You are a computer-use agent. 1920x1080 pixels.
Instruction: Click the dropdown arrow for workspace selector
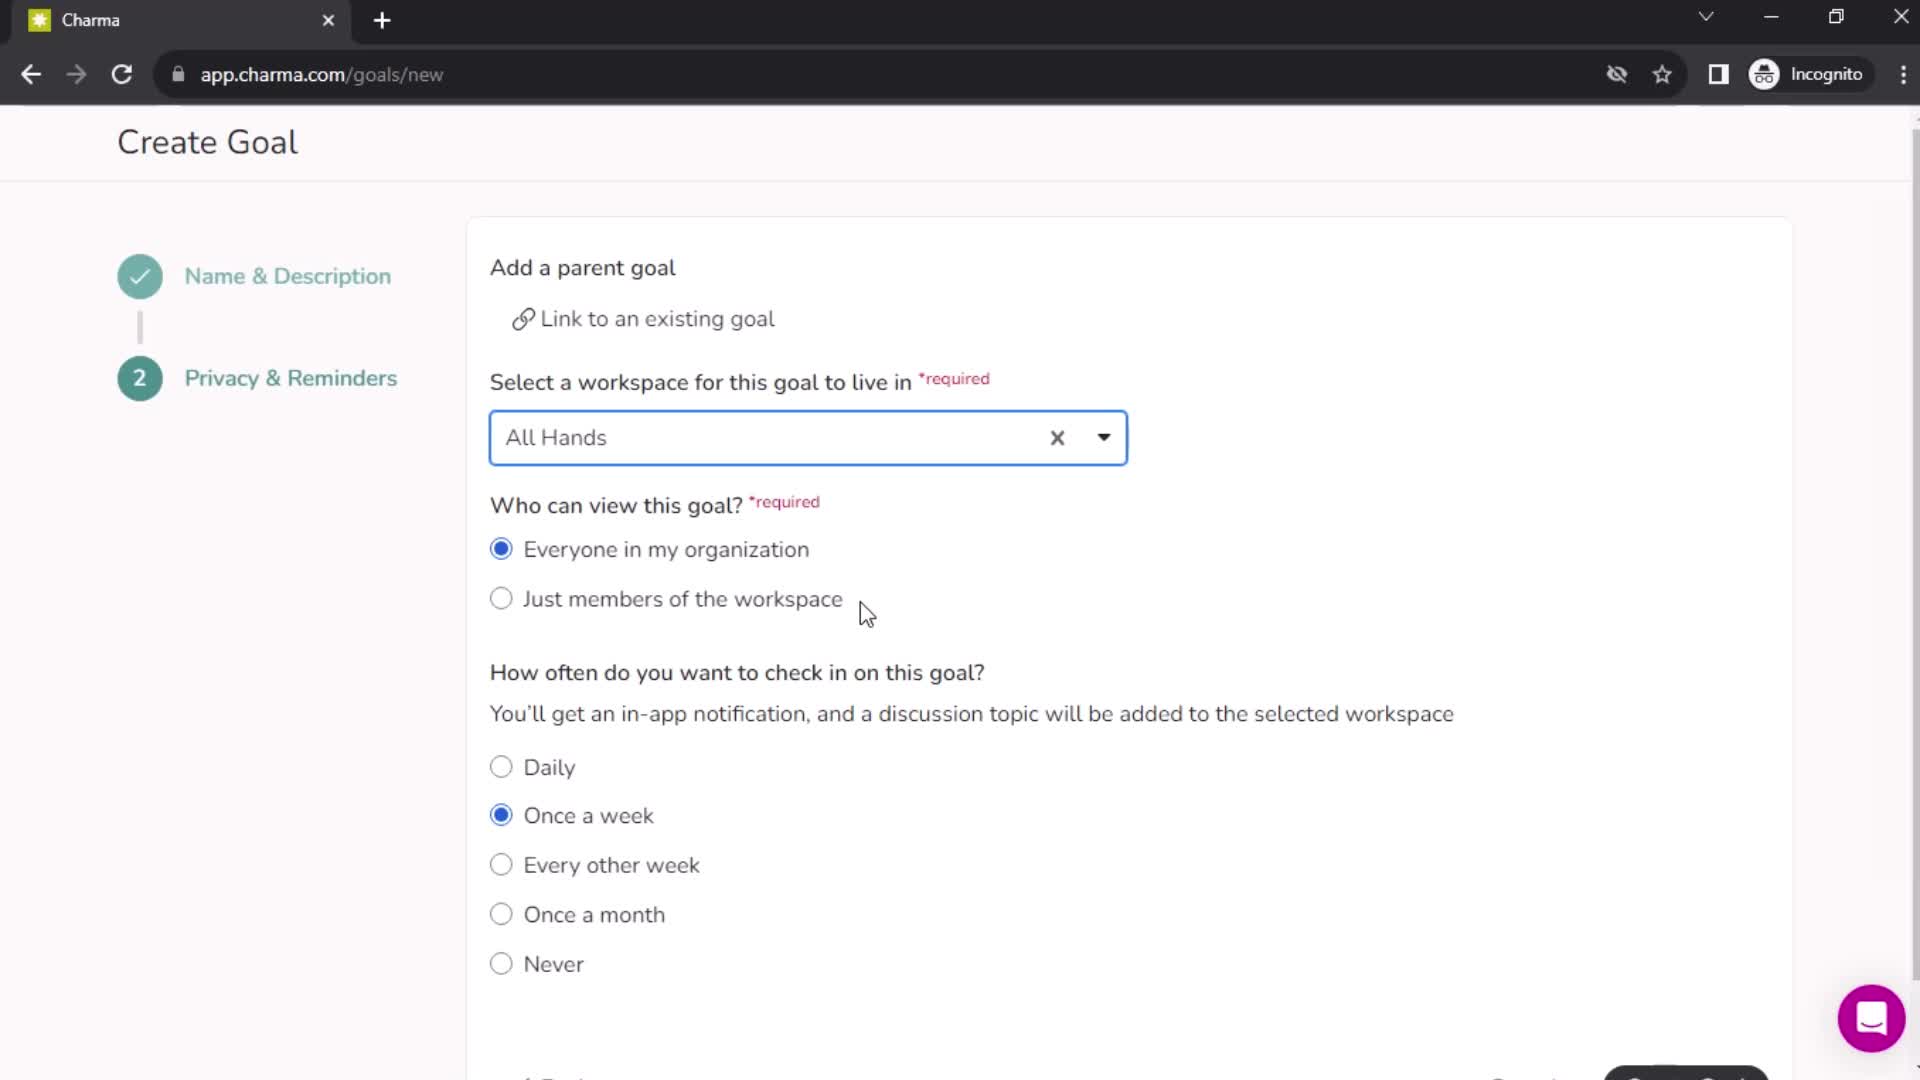(1104, 436)
